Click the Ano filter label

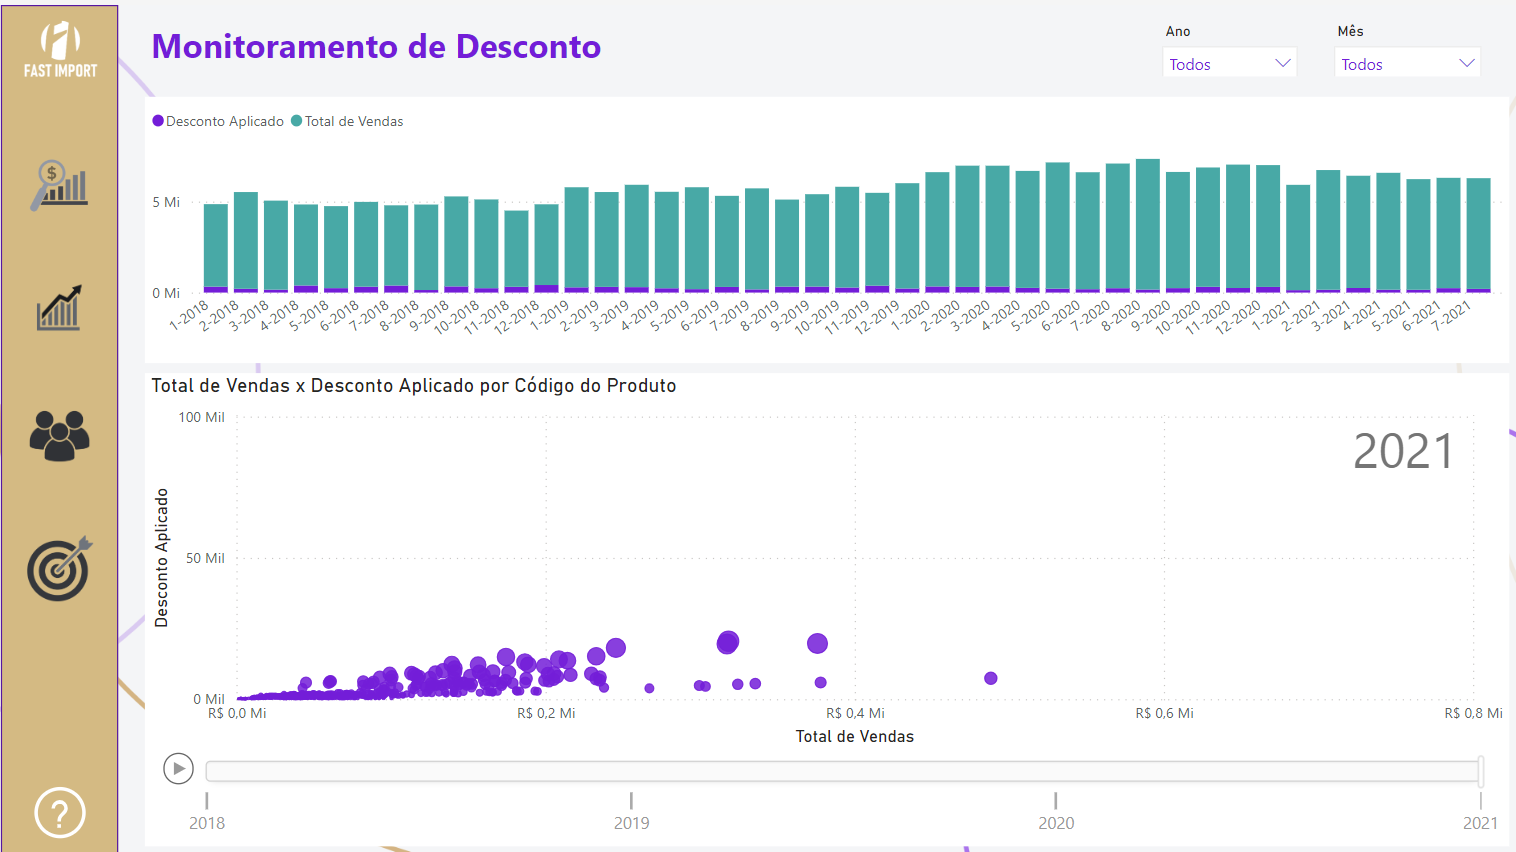[1178, 31]
